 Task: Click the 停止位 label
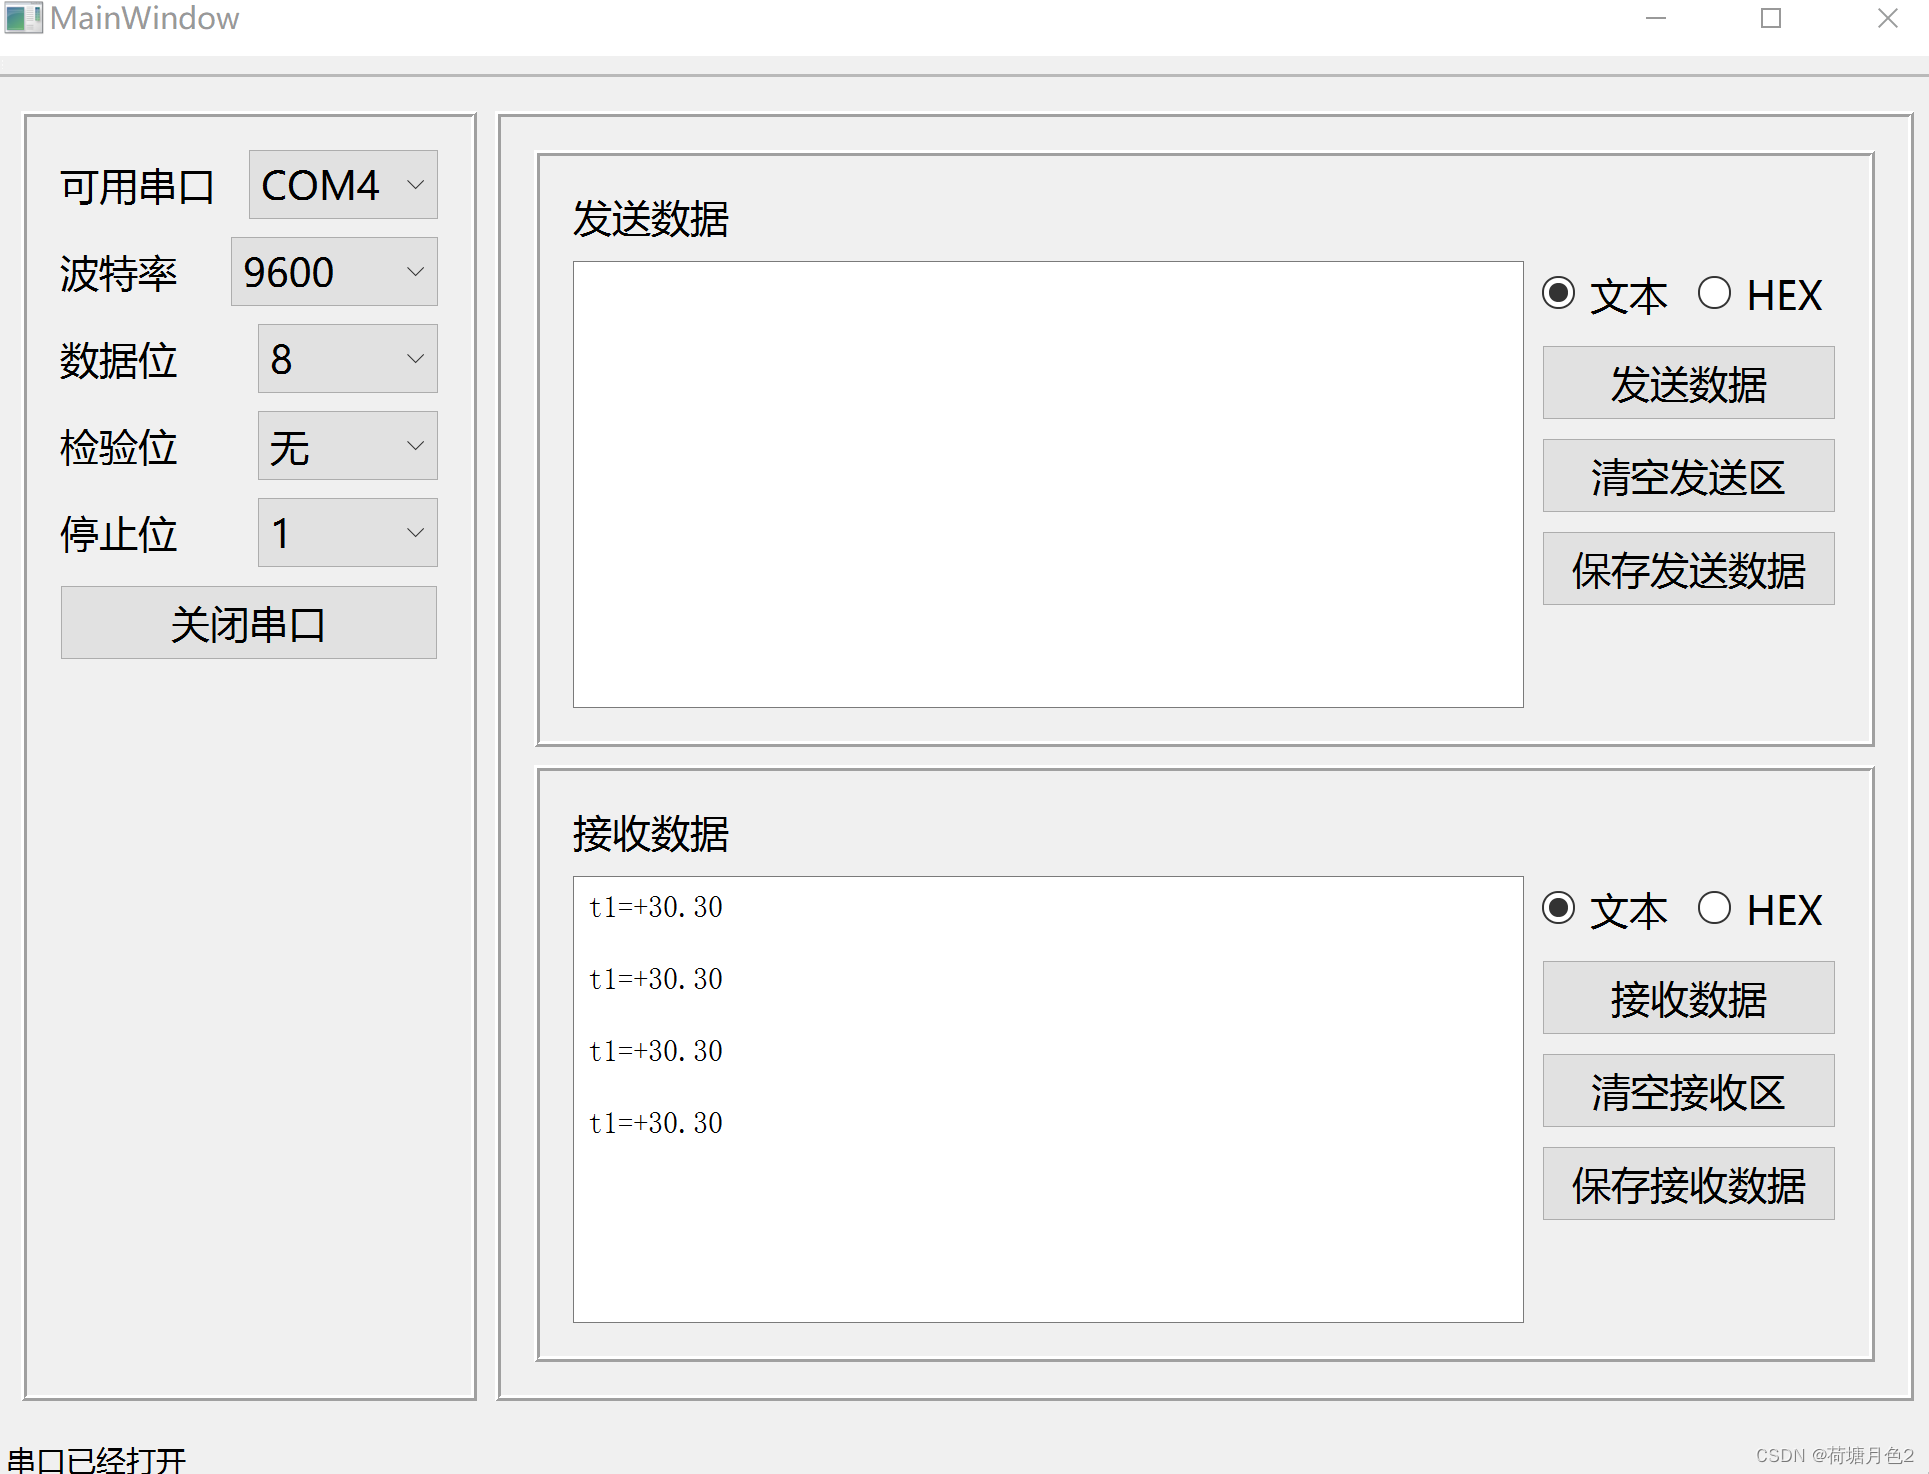[x=118, y=534]
